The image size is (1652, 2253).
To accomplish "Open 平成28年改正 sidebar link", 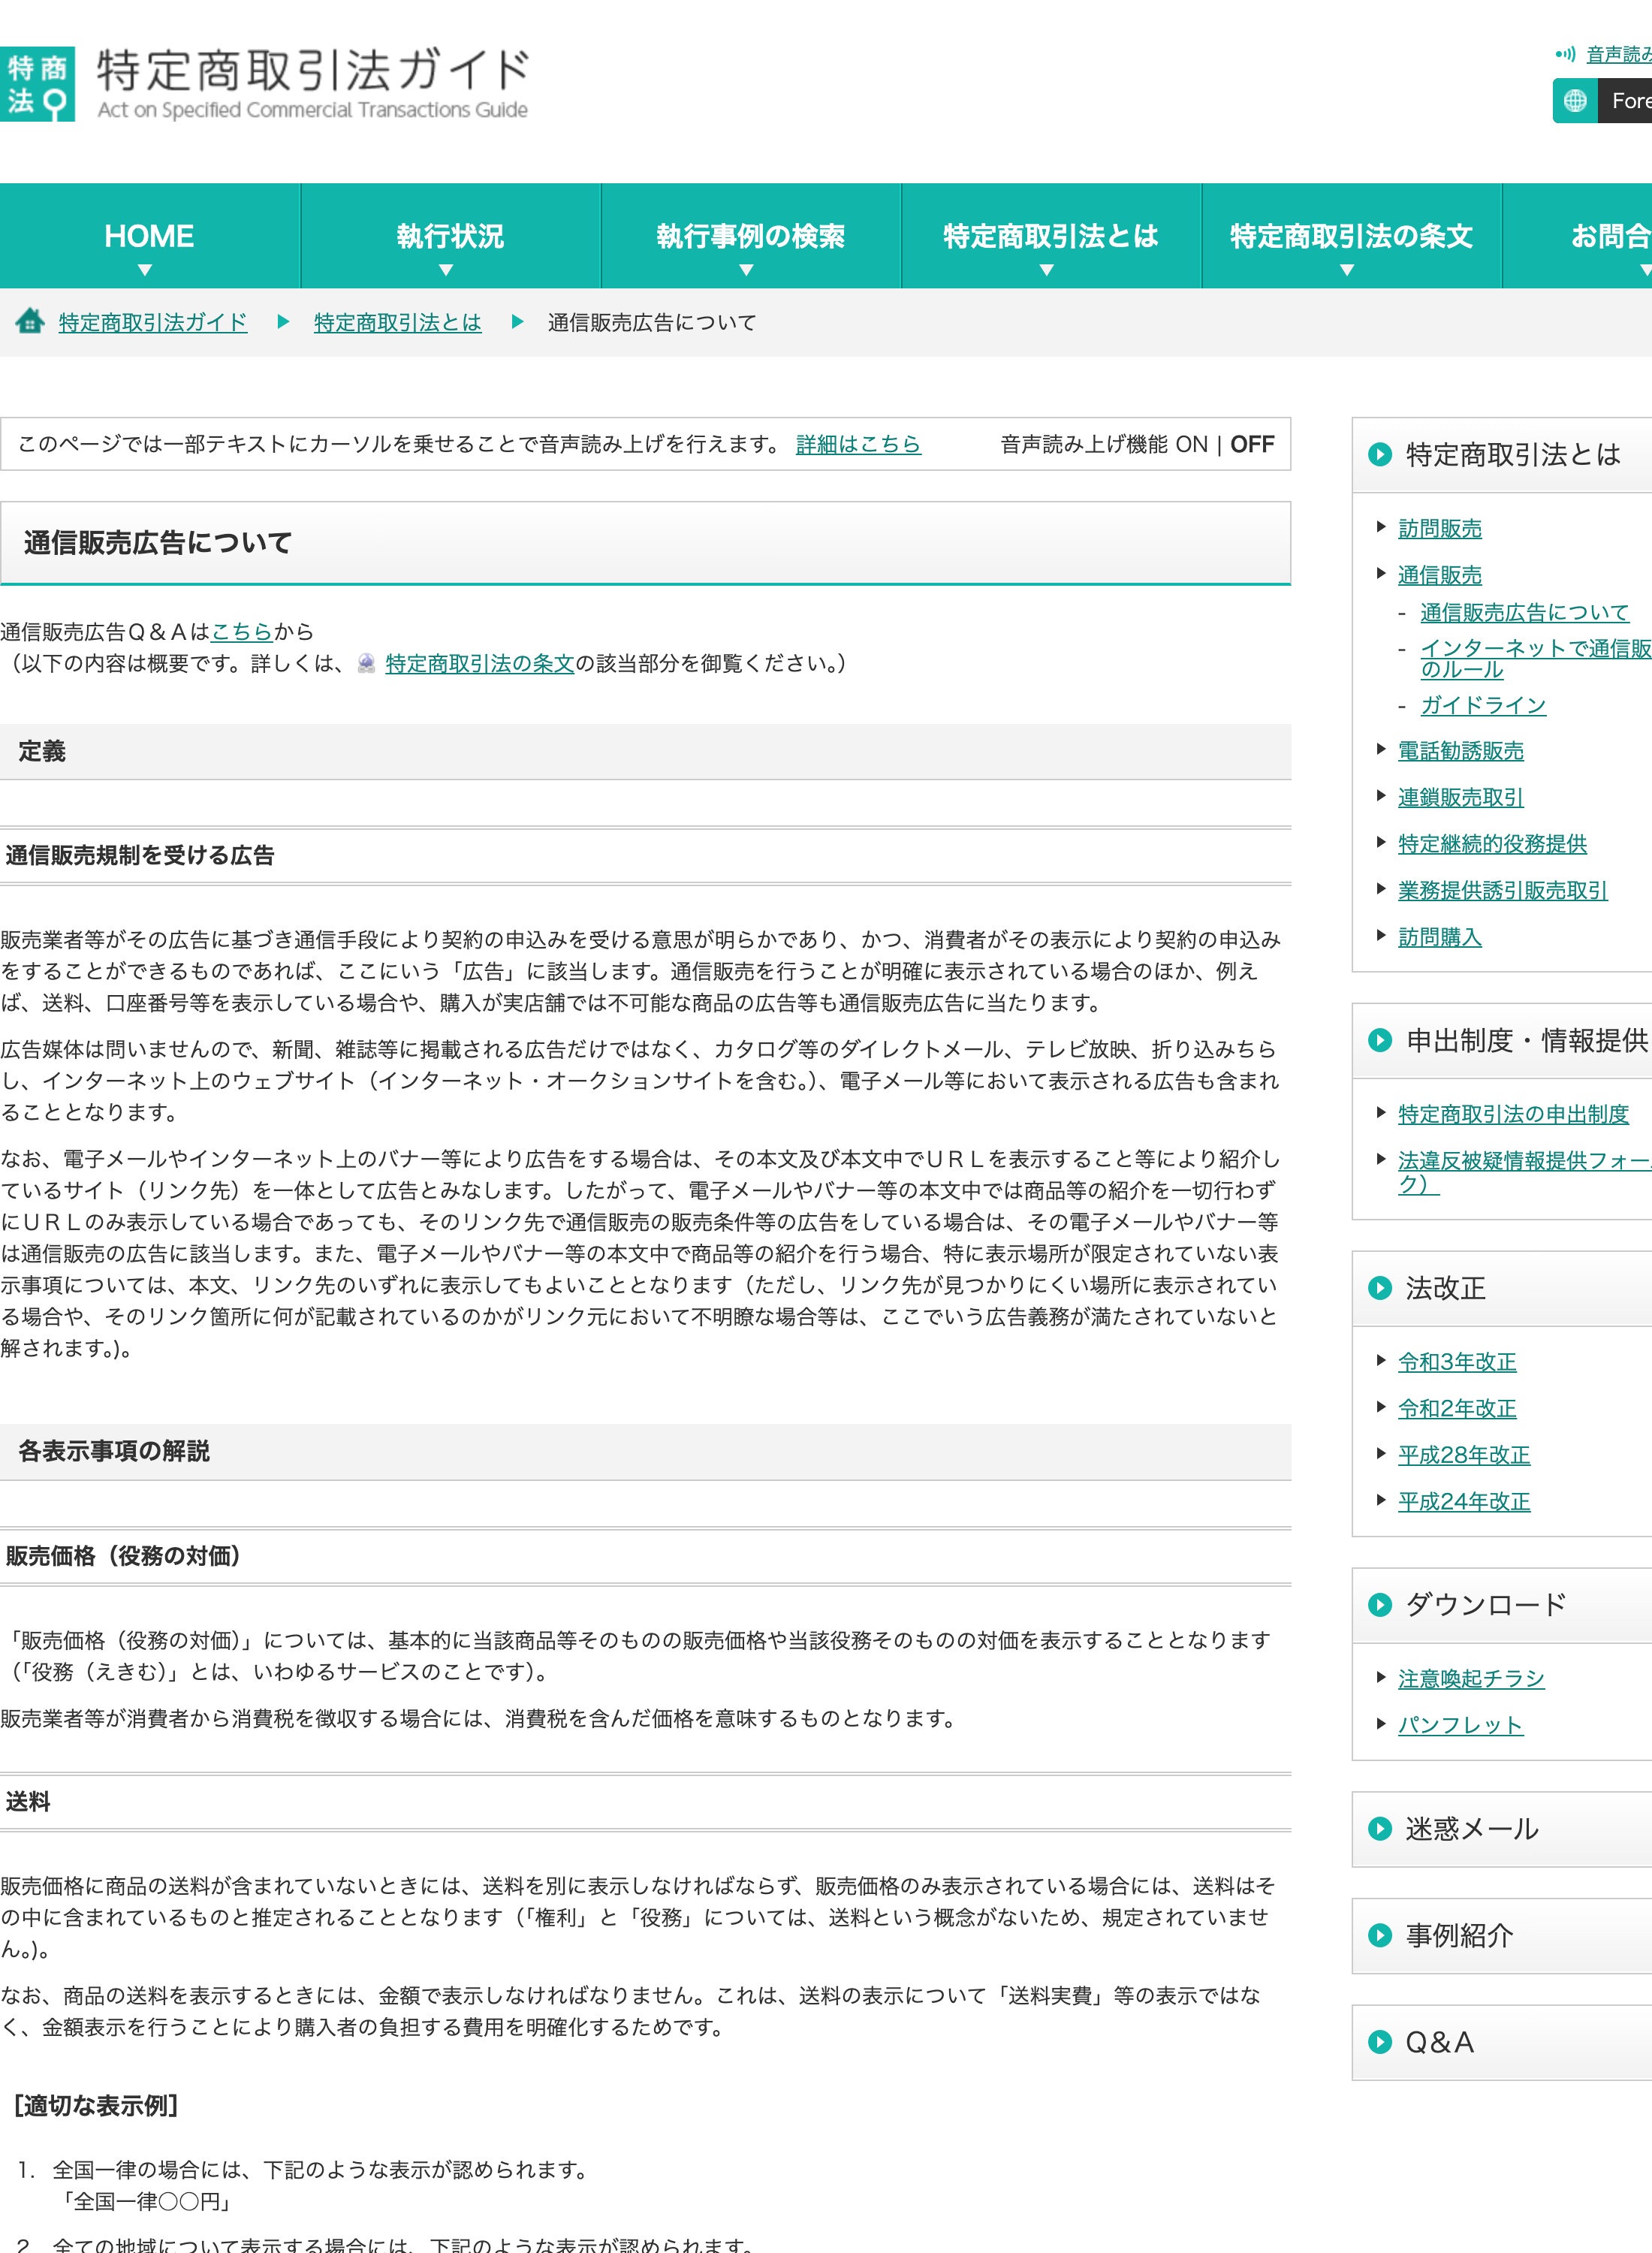I will click(x=1464, y=1455).
